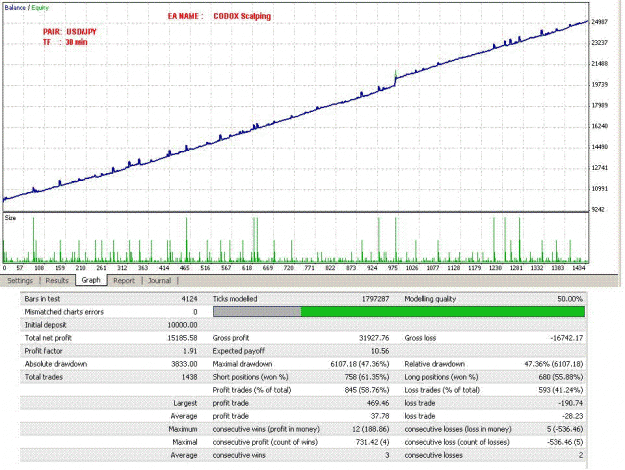Screen dimensions: 625x470
Task: Click the 1434 label on the trade axis
Action: 578,268
